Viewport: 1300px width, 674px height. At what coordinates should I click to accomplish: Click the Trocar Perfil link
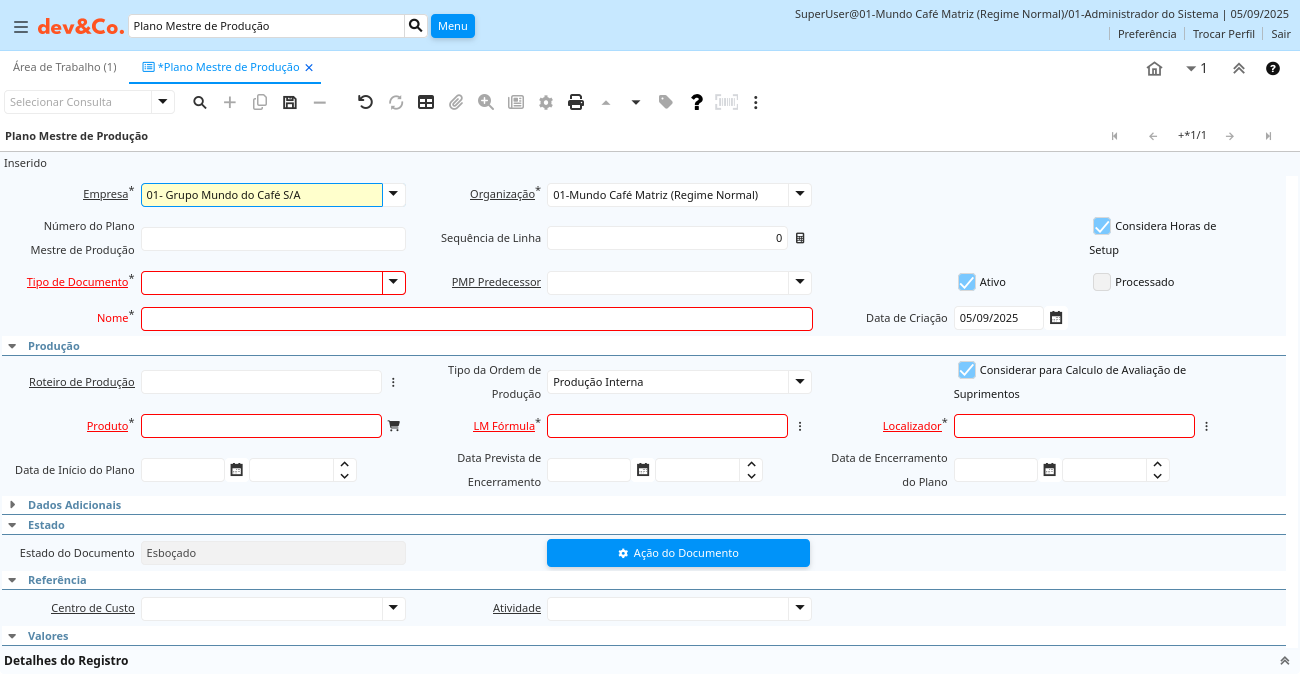tap(1223, 34)
